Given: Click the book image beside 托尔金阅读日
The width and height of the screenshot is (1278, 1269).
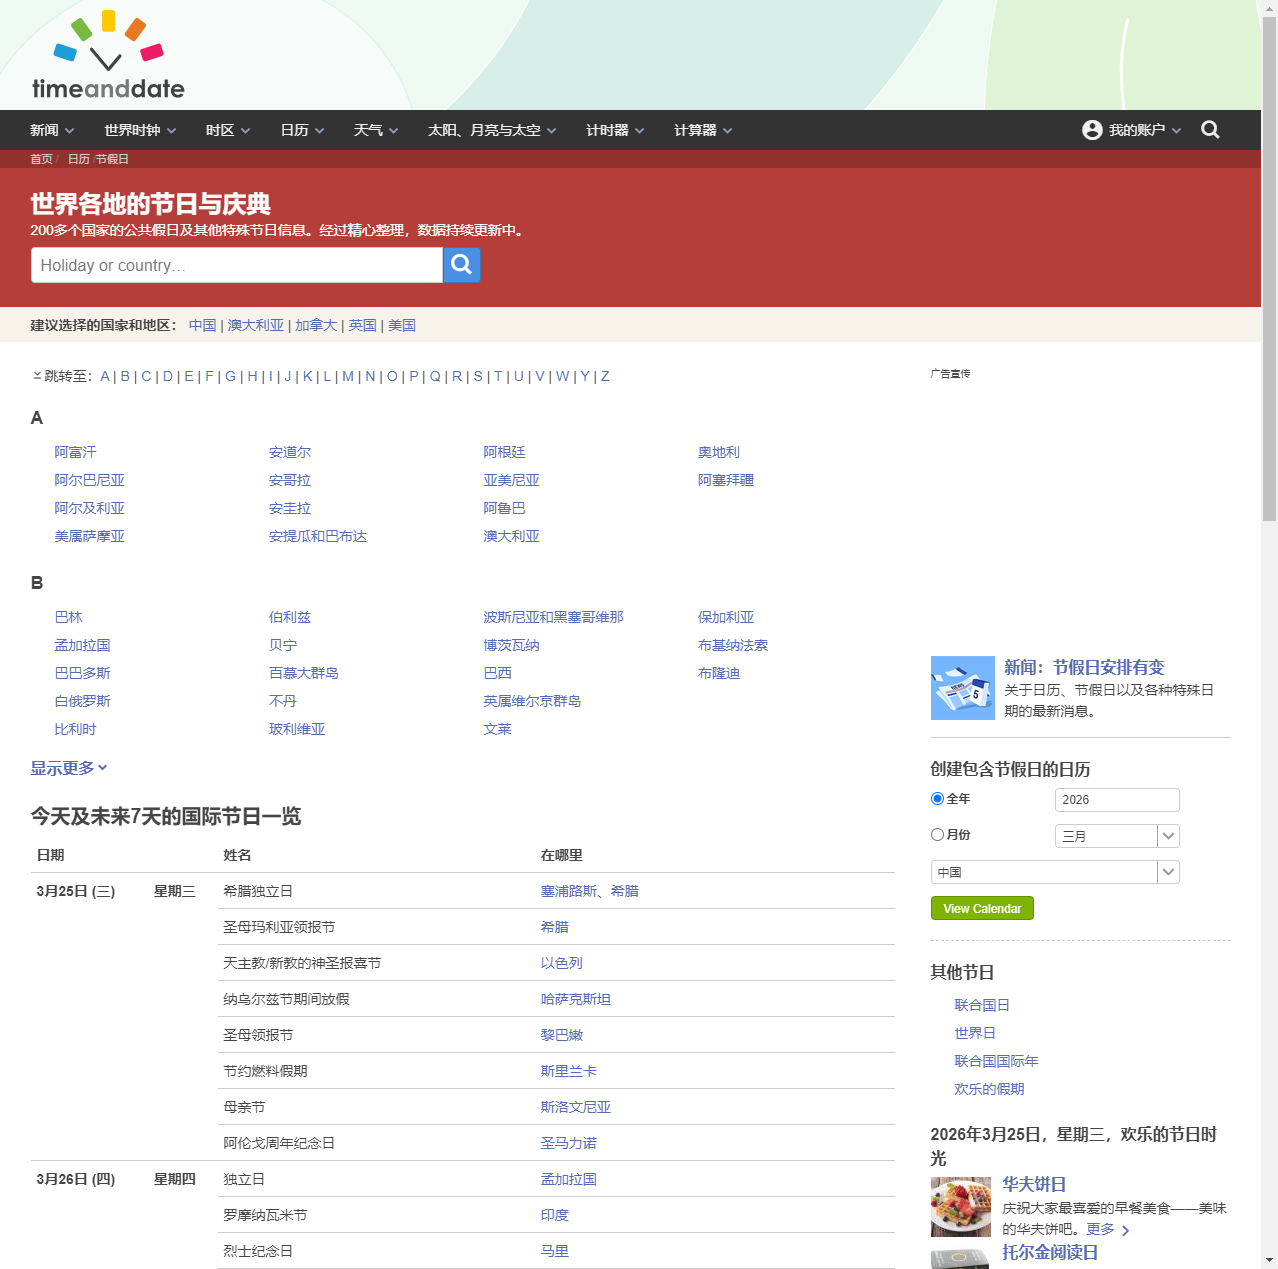Looking at the screenshot, I should pos(960,1260).
